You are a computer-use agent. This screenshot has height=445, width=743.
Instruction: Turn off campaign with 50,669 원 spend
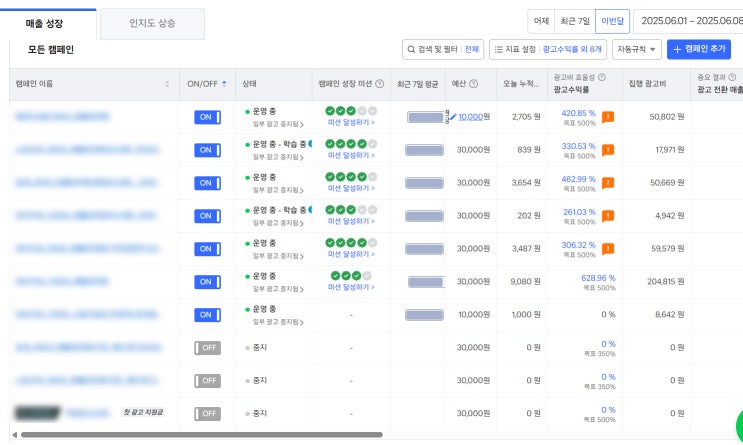208,183
